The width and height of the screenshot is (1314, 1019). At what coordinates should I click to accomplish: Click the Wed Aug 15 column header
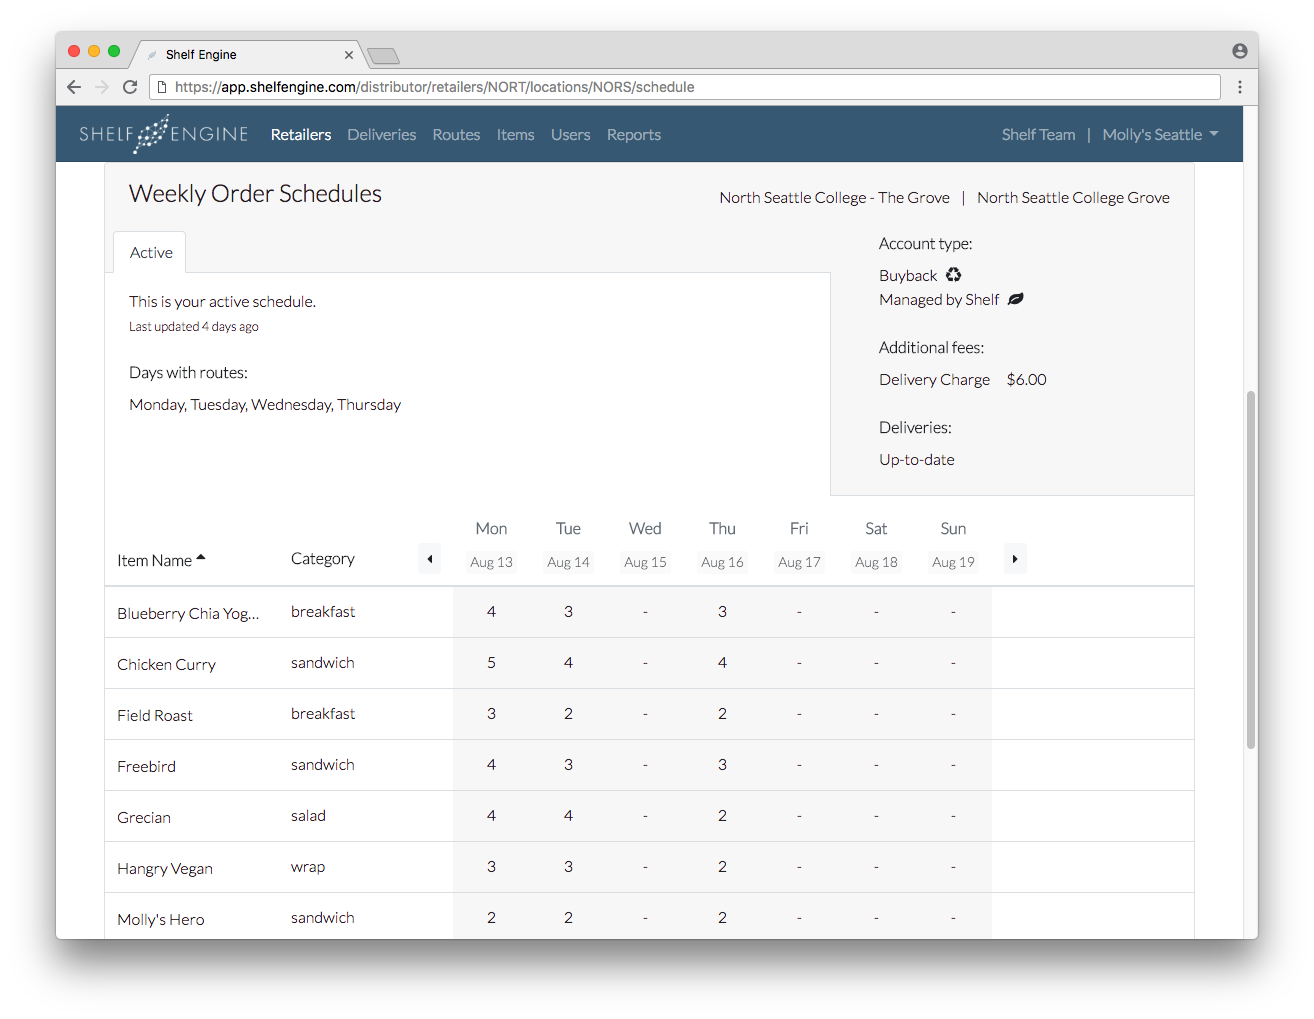(x=645, y=545)
